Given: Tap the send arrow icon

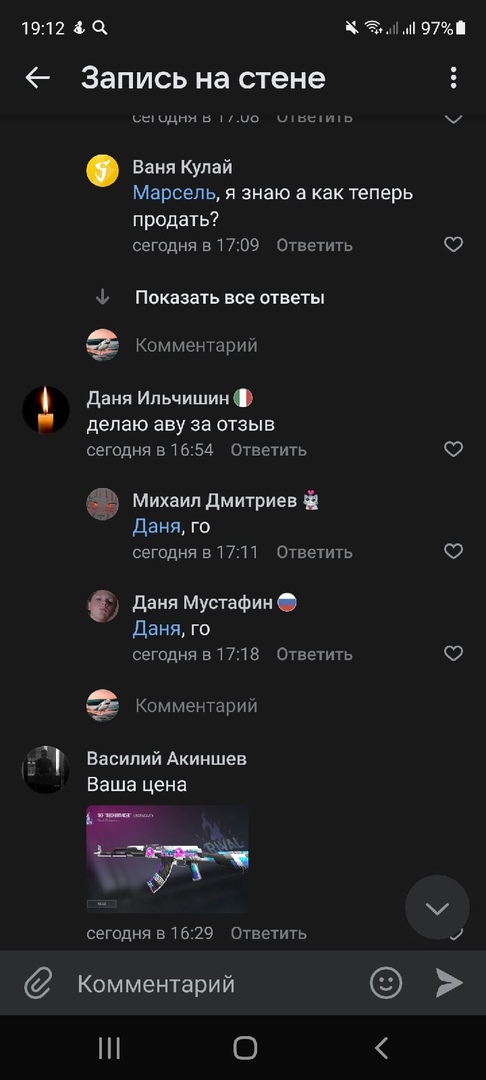Looking at the screenshot, I should pos(449,983).
